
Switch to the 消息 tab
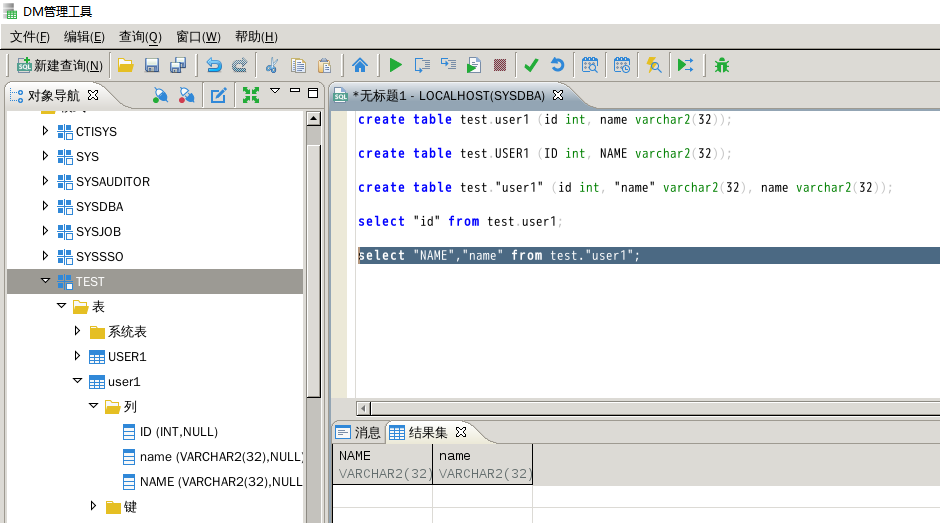click(x=358, y=432)
